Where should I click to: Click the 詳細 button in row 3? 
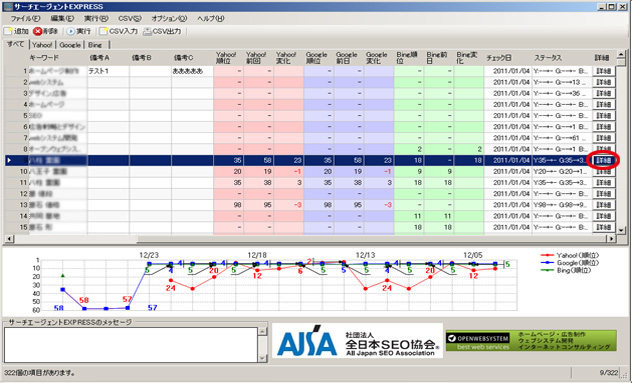603,93
